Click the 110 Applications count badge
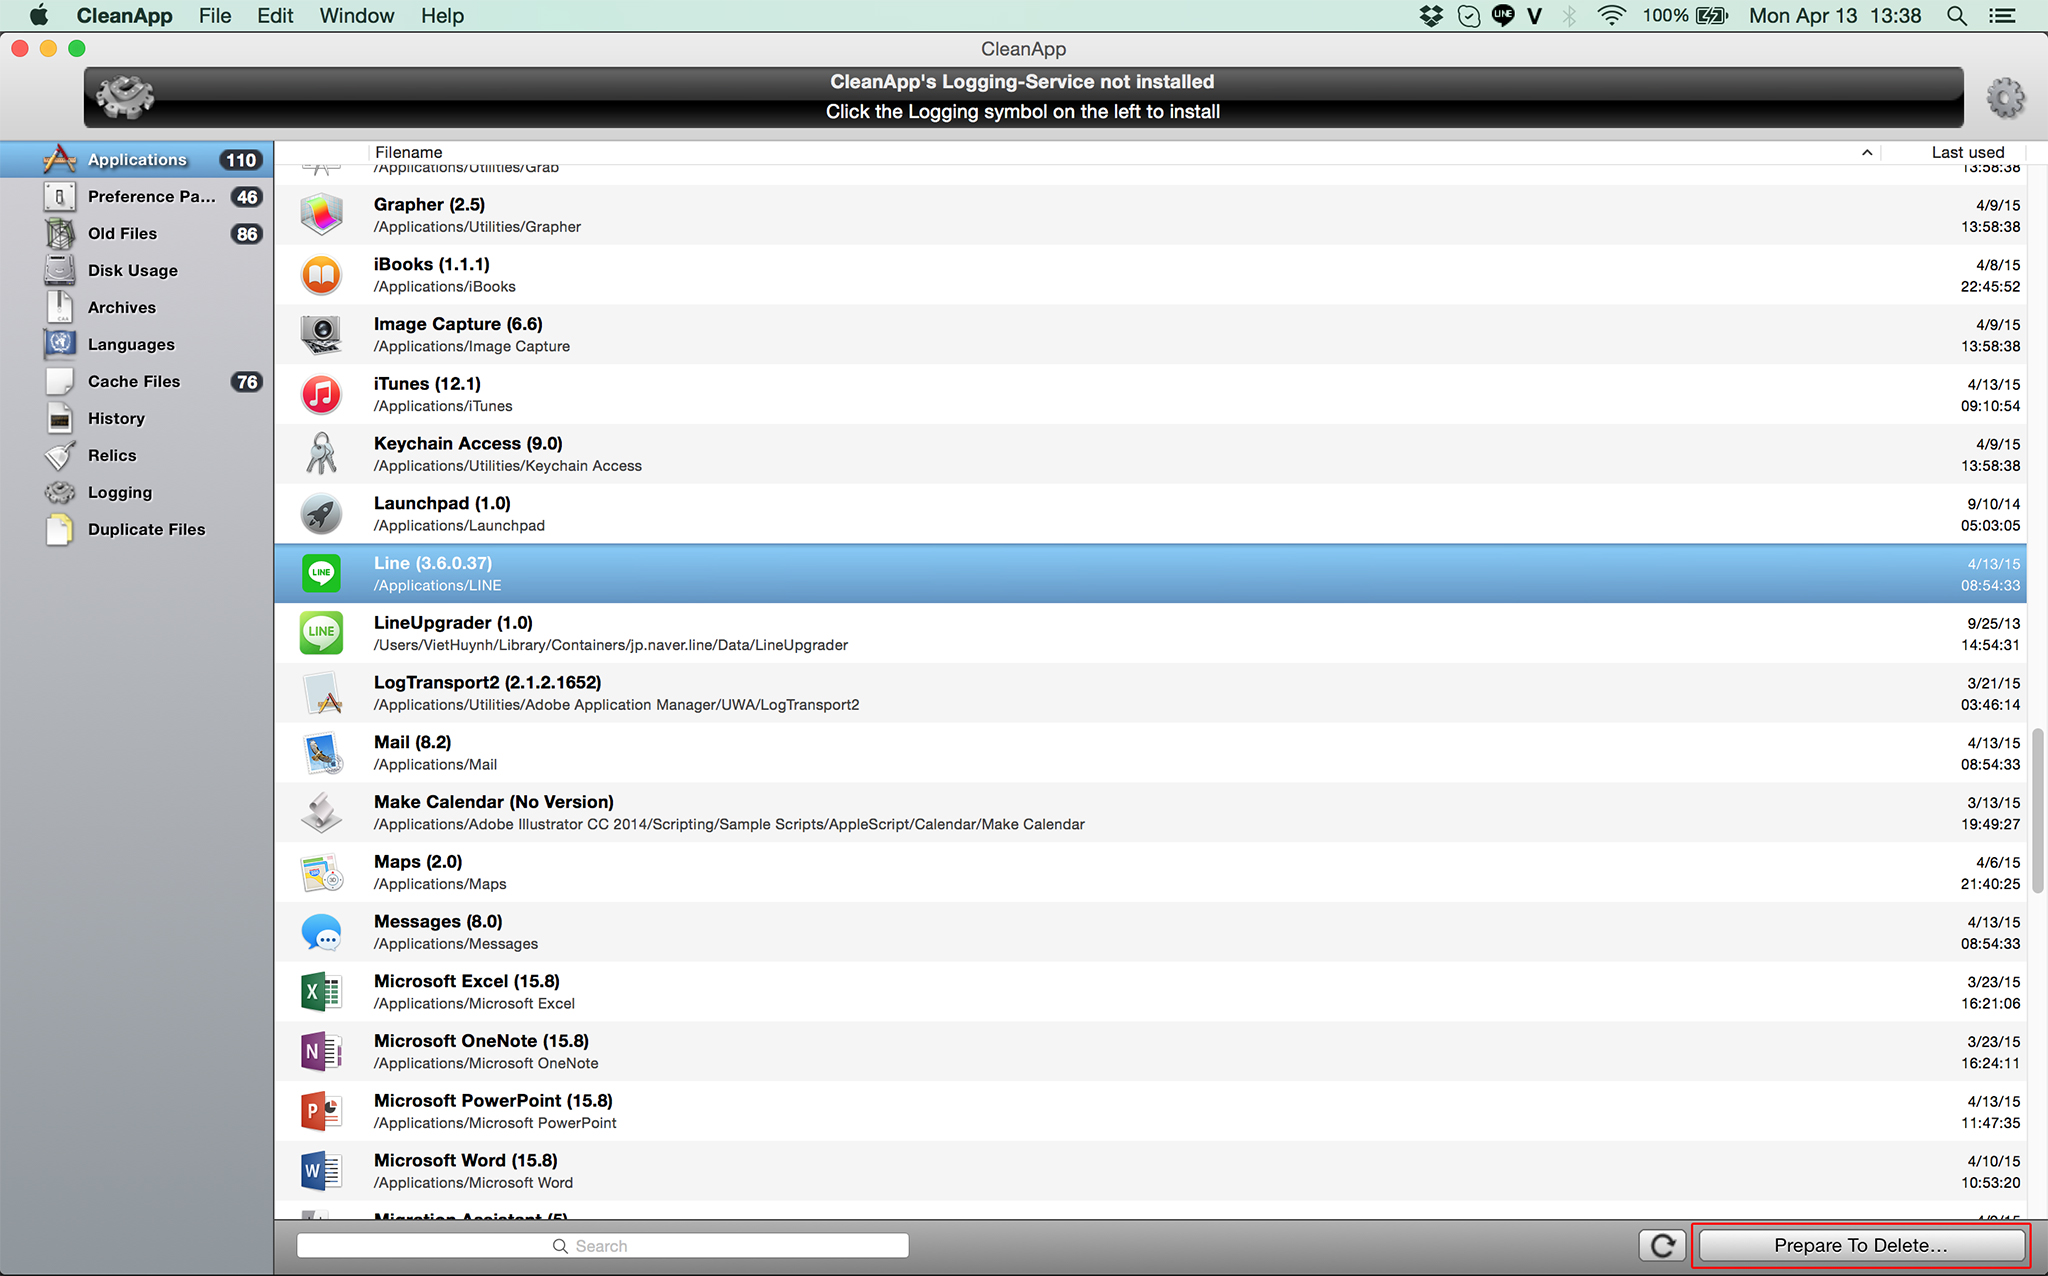Image resolution: width=2048 pixels, height=1276 pixels. [x=240, y=160]
